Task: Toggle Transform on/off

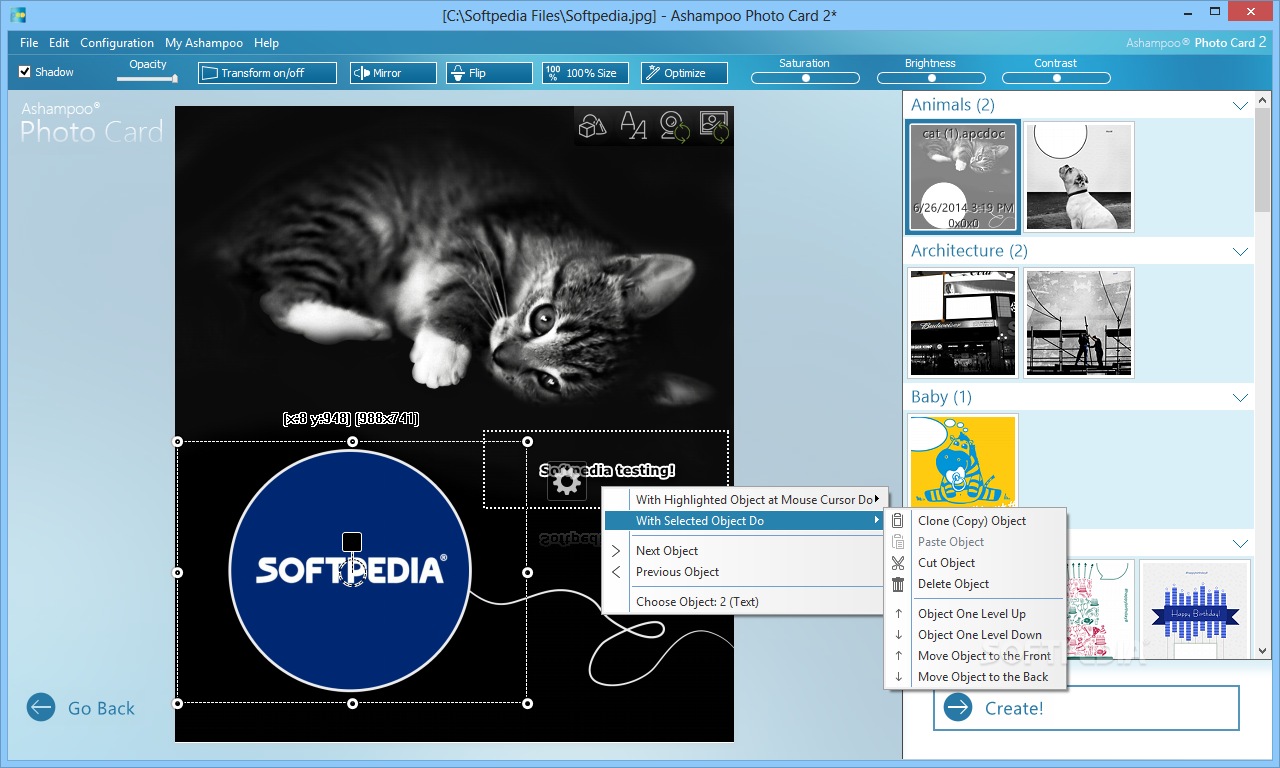Action: (x=266, y=73)
